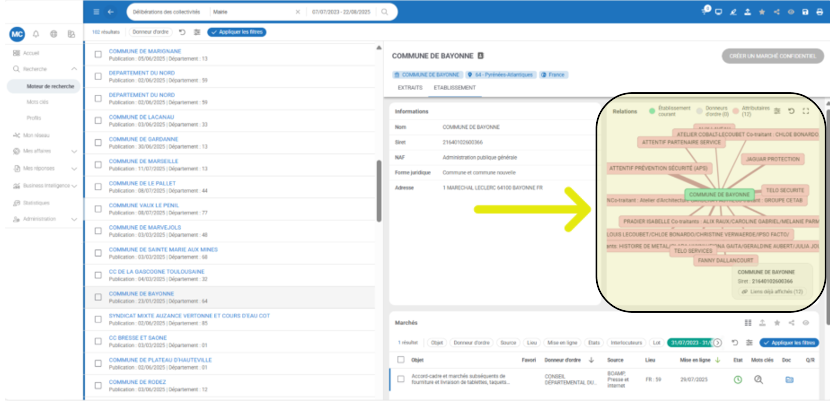The height and width of the screenshot is (405, 830).
Task: Collapse the Recherche sidebar section
Action: pos(75,69)
